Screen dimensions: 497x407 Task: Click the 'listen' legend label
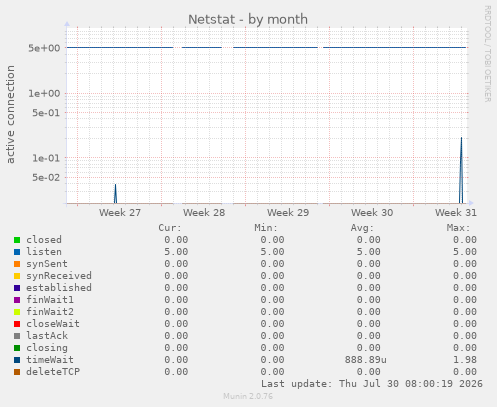point(44,252)
